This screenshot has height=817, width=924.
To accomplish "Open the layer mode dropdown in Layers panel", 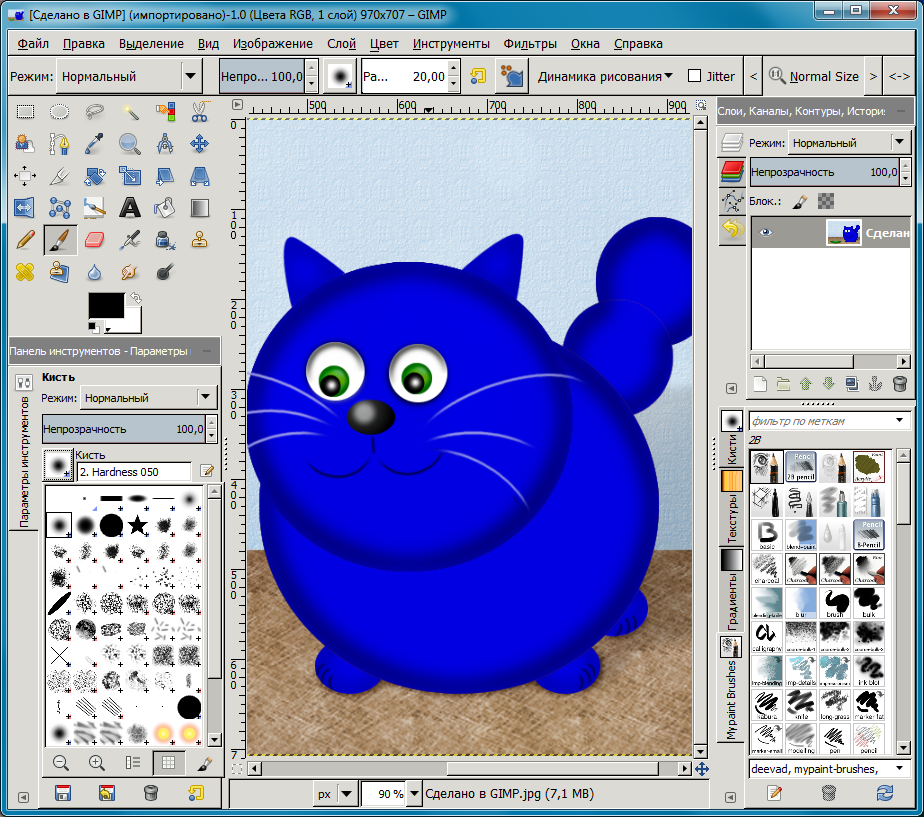I will [x=901, y=143].
